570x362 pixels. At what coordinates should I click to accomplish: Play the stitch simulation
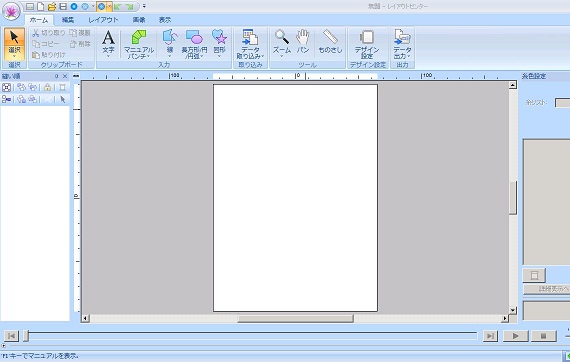515,335
